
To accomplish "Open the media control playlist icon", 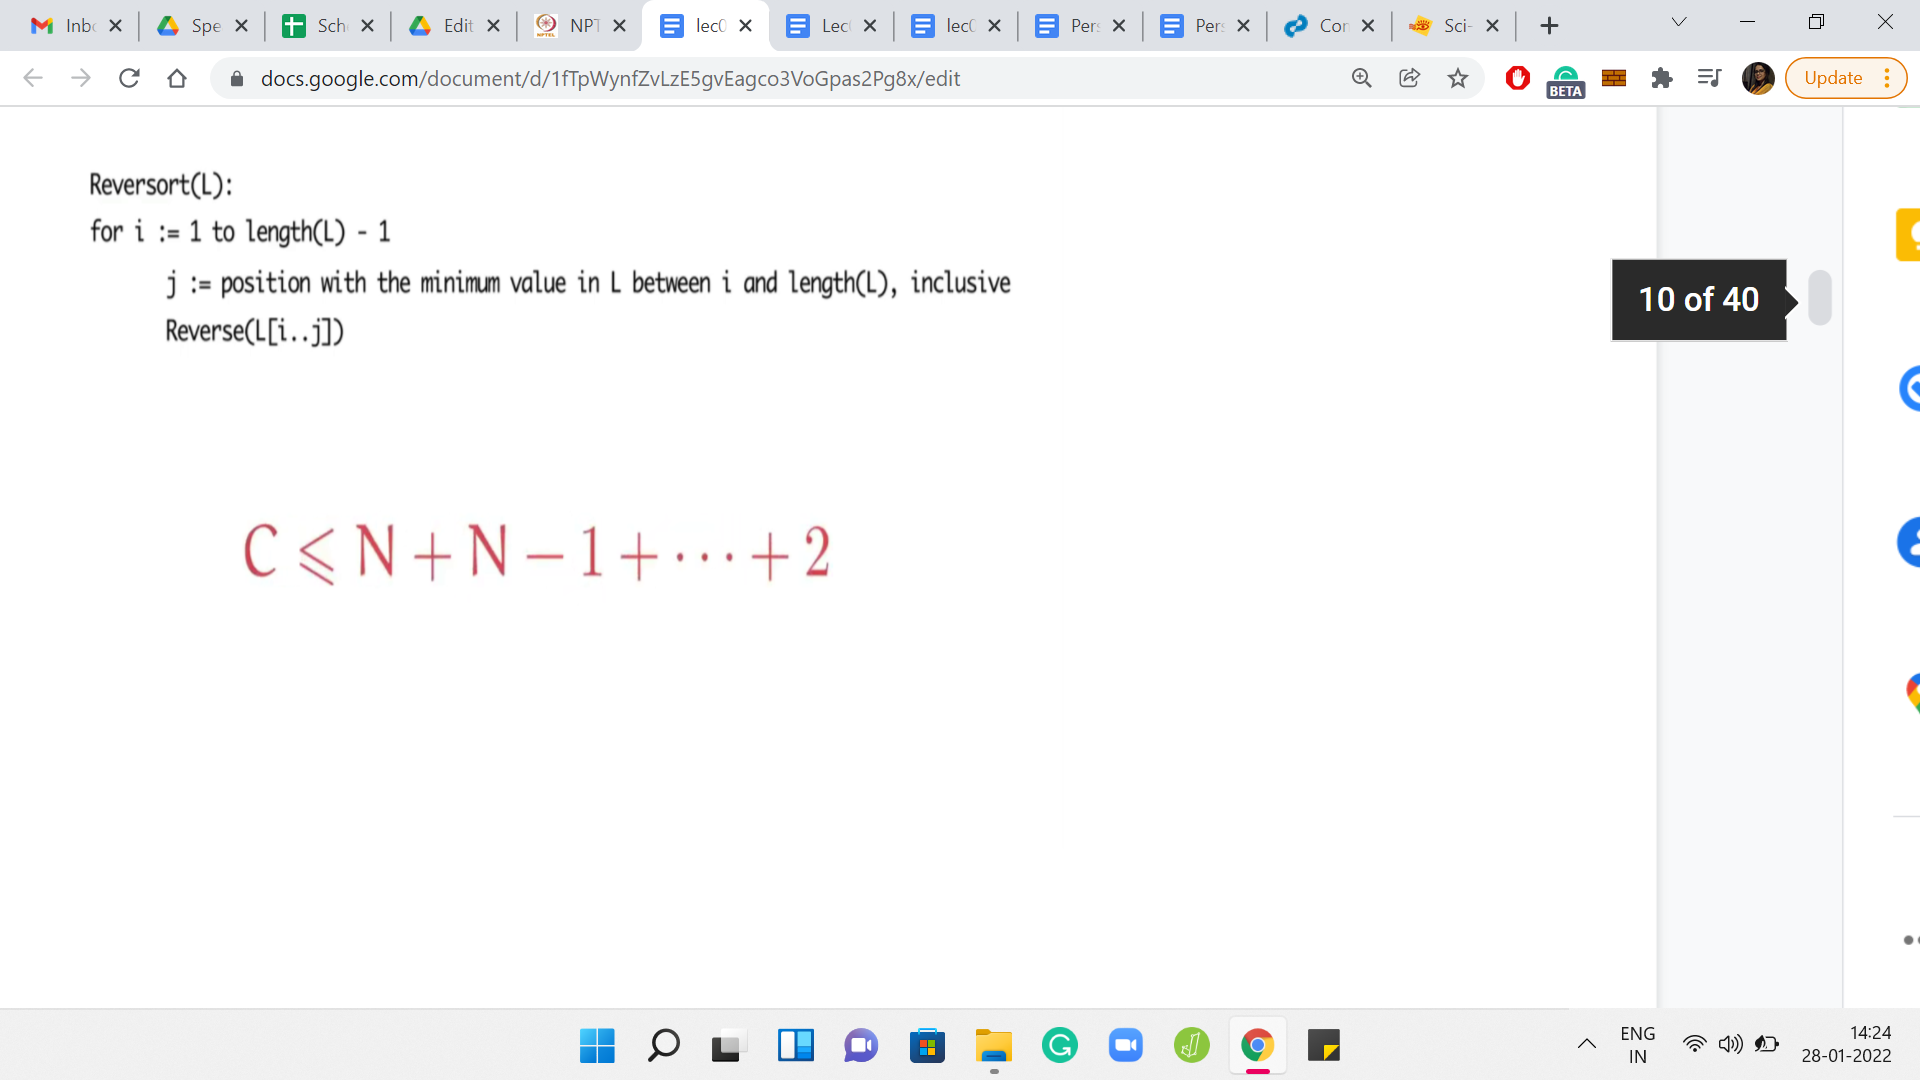I will [1709, 78].
